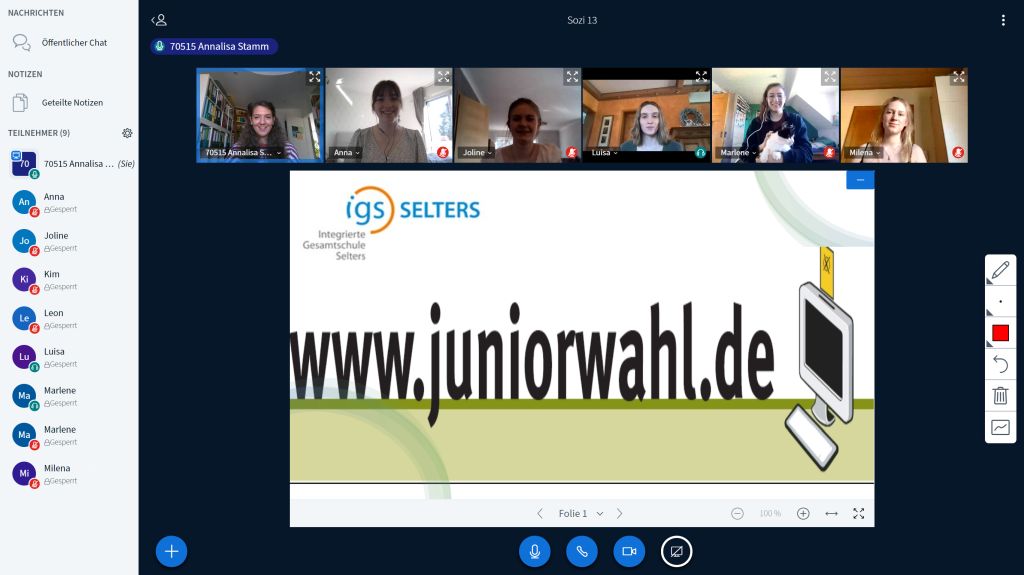The image size is (1024, 575).
Task: Toggle screen sharing button
Action: (677, 551)
